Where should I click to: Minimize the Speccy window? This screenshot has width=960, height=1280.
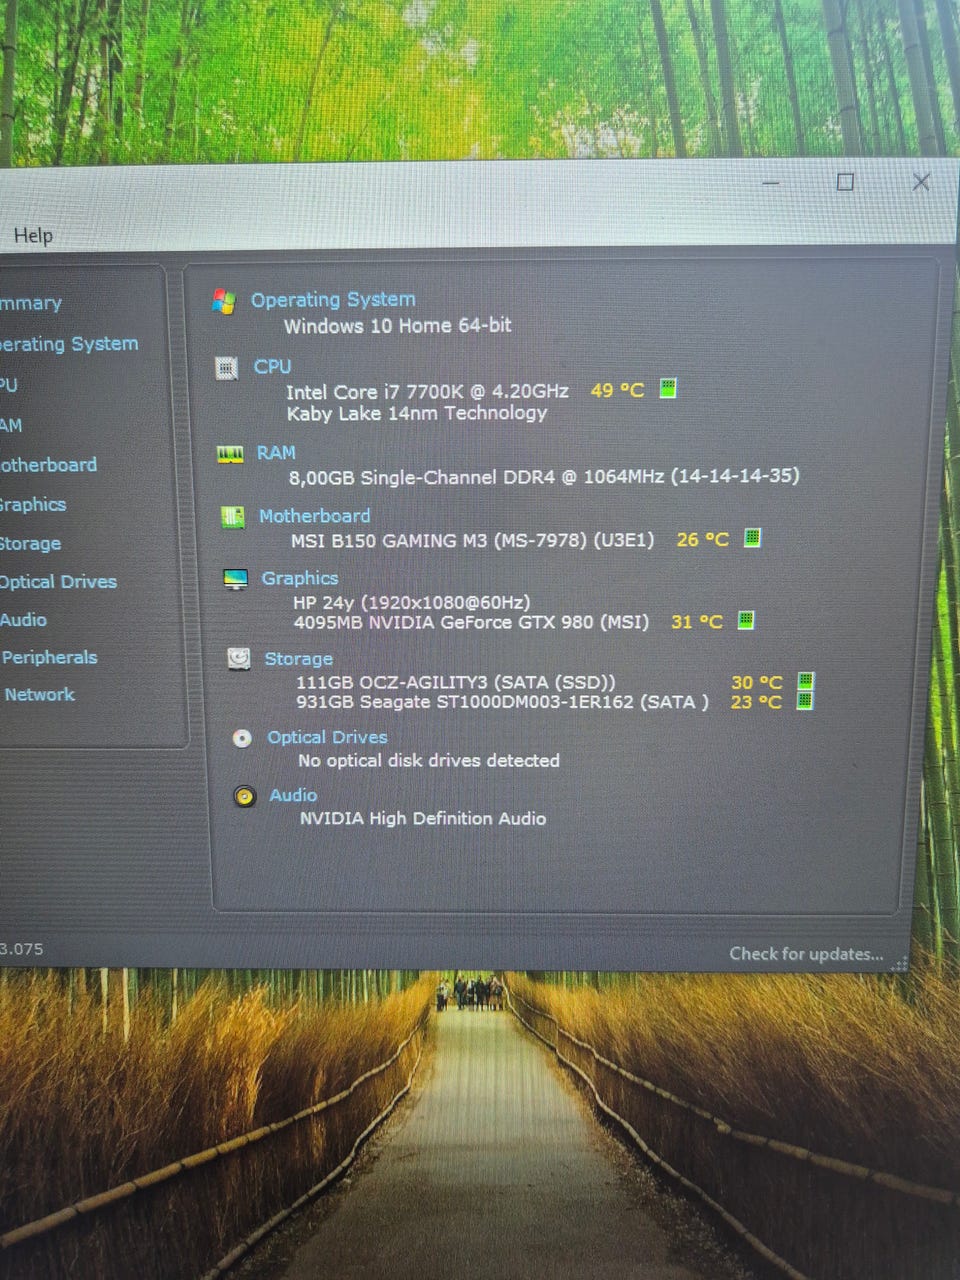771,183
